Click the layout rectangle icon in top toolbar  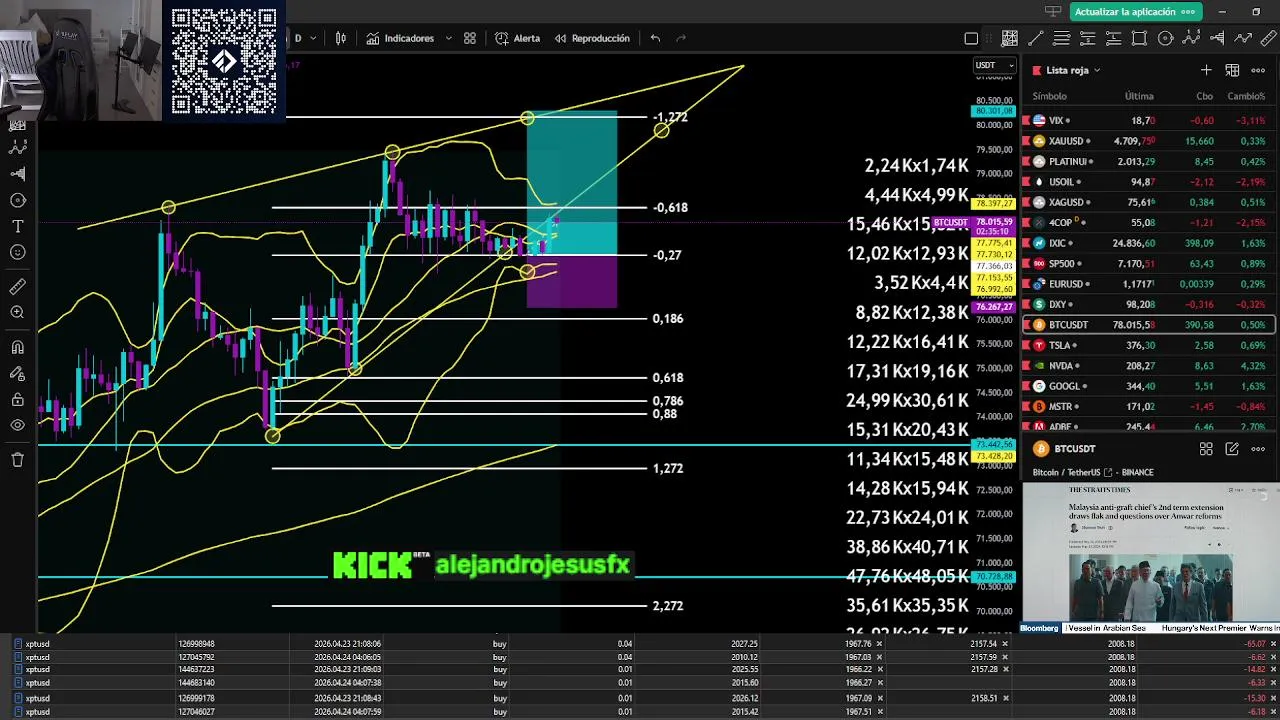coord(971,39)
